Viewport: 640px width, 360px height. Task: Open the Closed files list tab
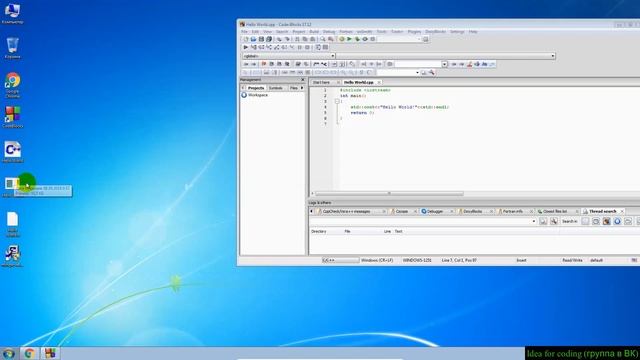(555, 211)
